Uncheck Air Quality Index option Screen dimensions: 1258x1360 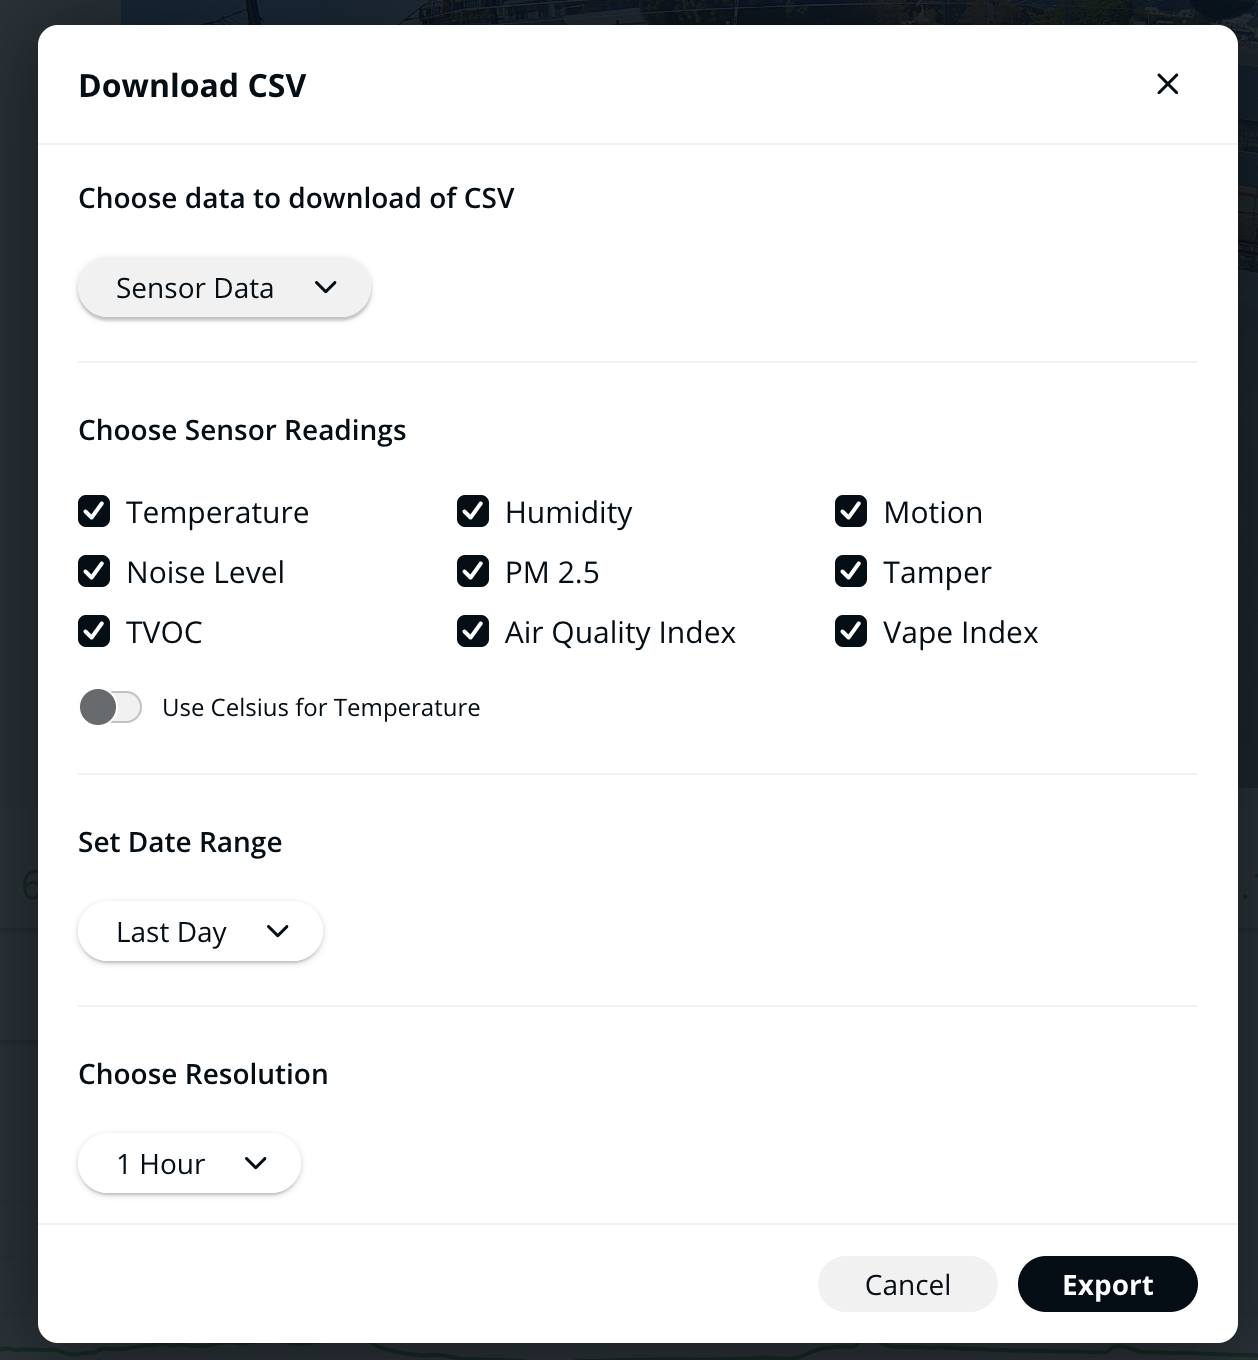point(473,631)
